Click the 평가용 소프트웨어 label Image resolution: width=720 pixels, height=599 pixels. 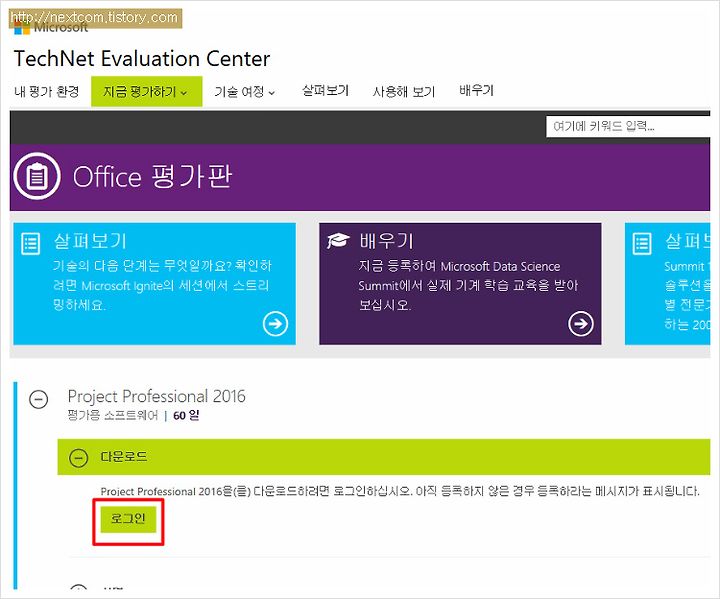pyautogui.click(x=112, y=416)
